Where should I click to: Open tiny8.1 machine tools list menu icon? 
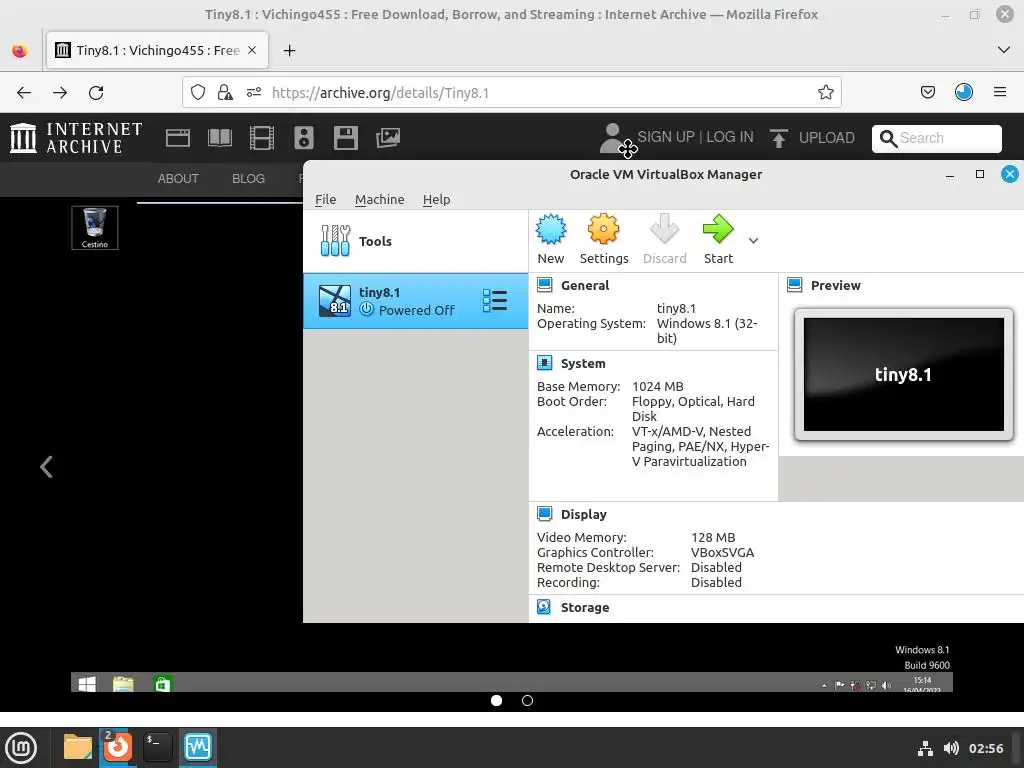click(x=494, y=300)
